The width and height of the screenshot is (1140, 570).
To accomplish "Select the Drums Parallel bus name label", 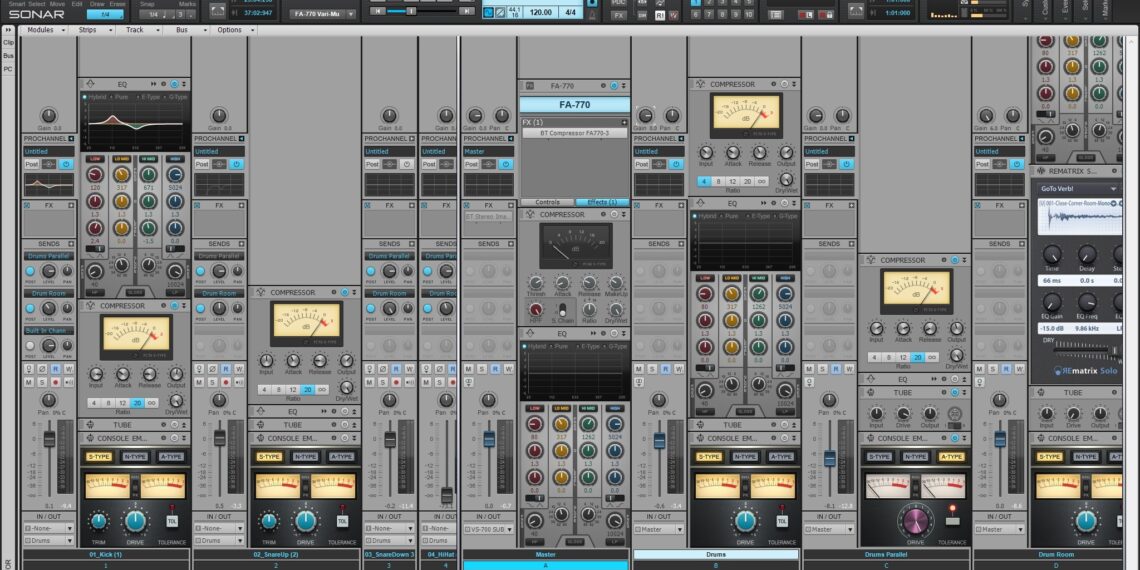I will point(886,554).
